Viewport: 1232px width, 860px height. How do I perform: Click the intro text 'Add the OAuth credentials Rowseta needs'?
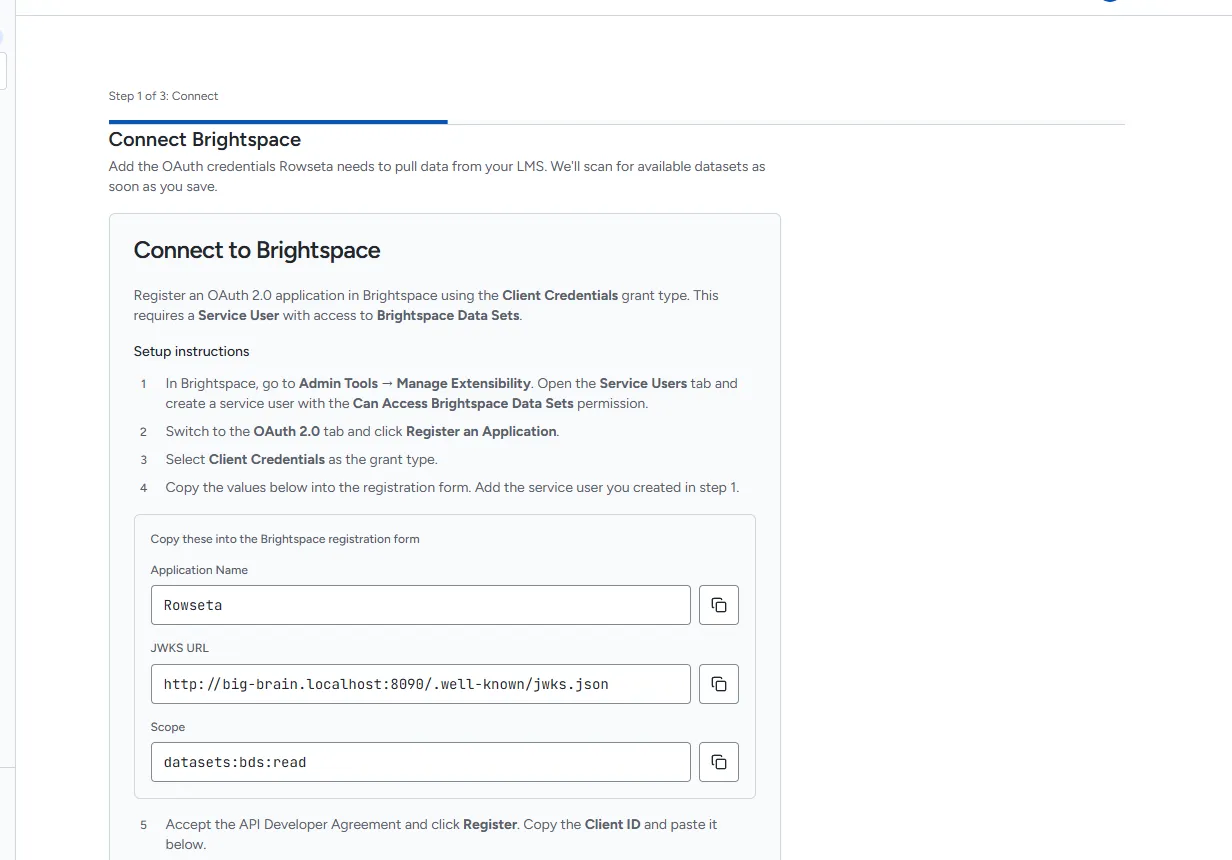pos(437,176)
